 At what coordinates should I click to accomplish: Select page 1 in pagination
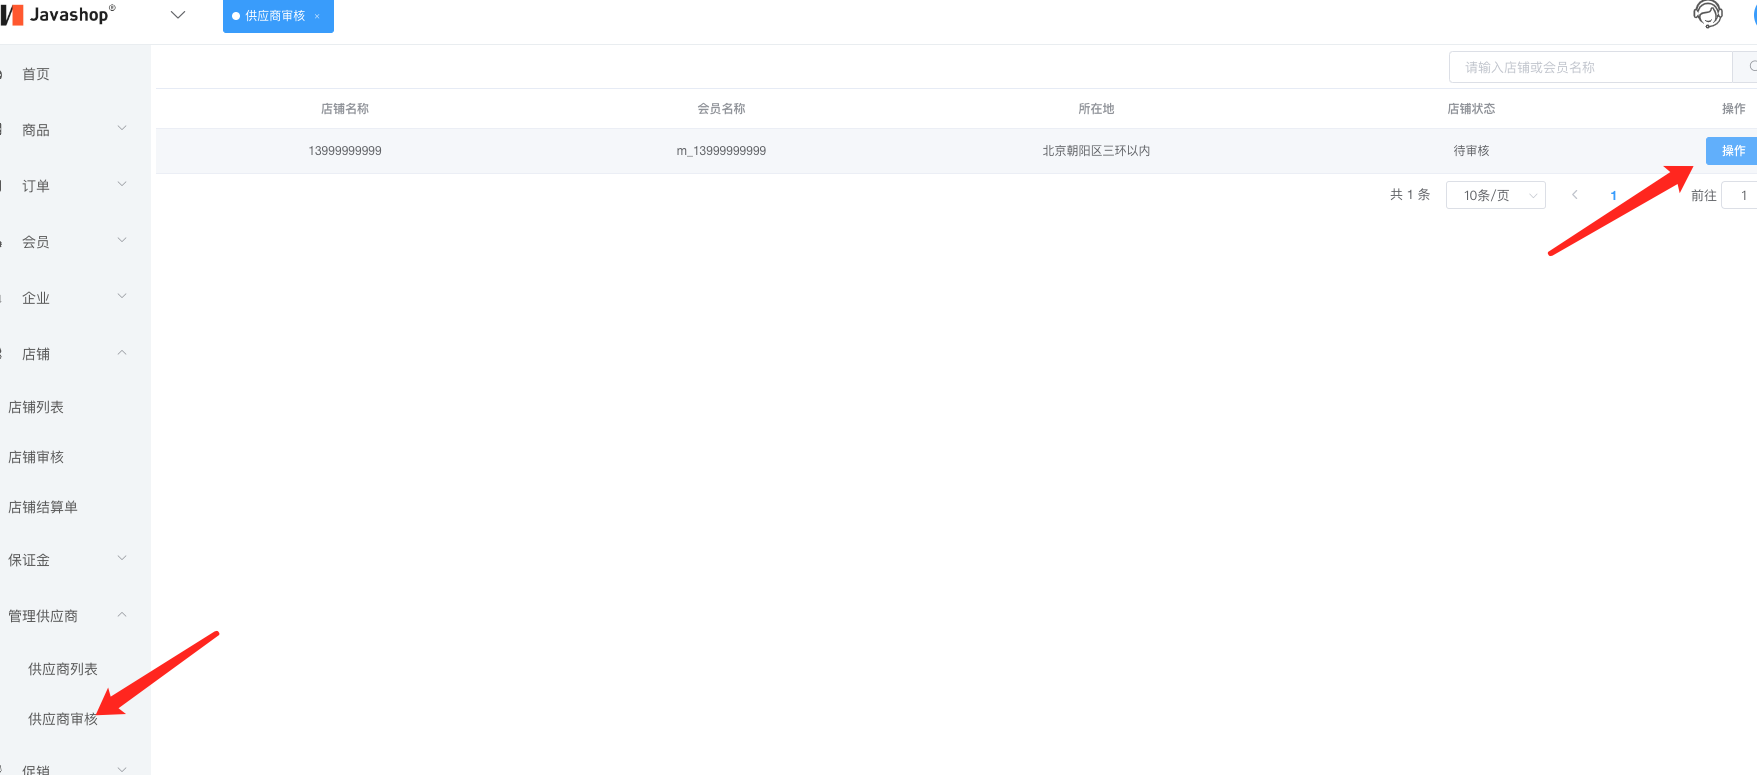pyautogui.click(x=1613, y=195)
